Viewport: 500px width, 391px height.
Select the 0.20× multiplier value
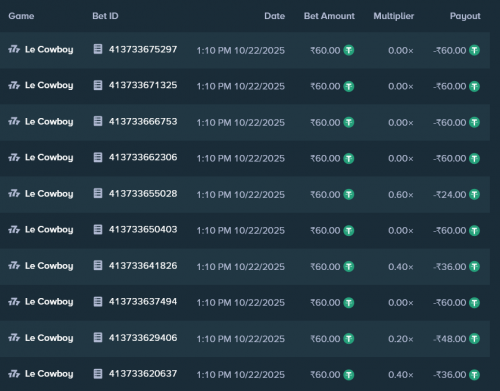pos(401,339)
